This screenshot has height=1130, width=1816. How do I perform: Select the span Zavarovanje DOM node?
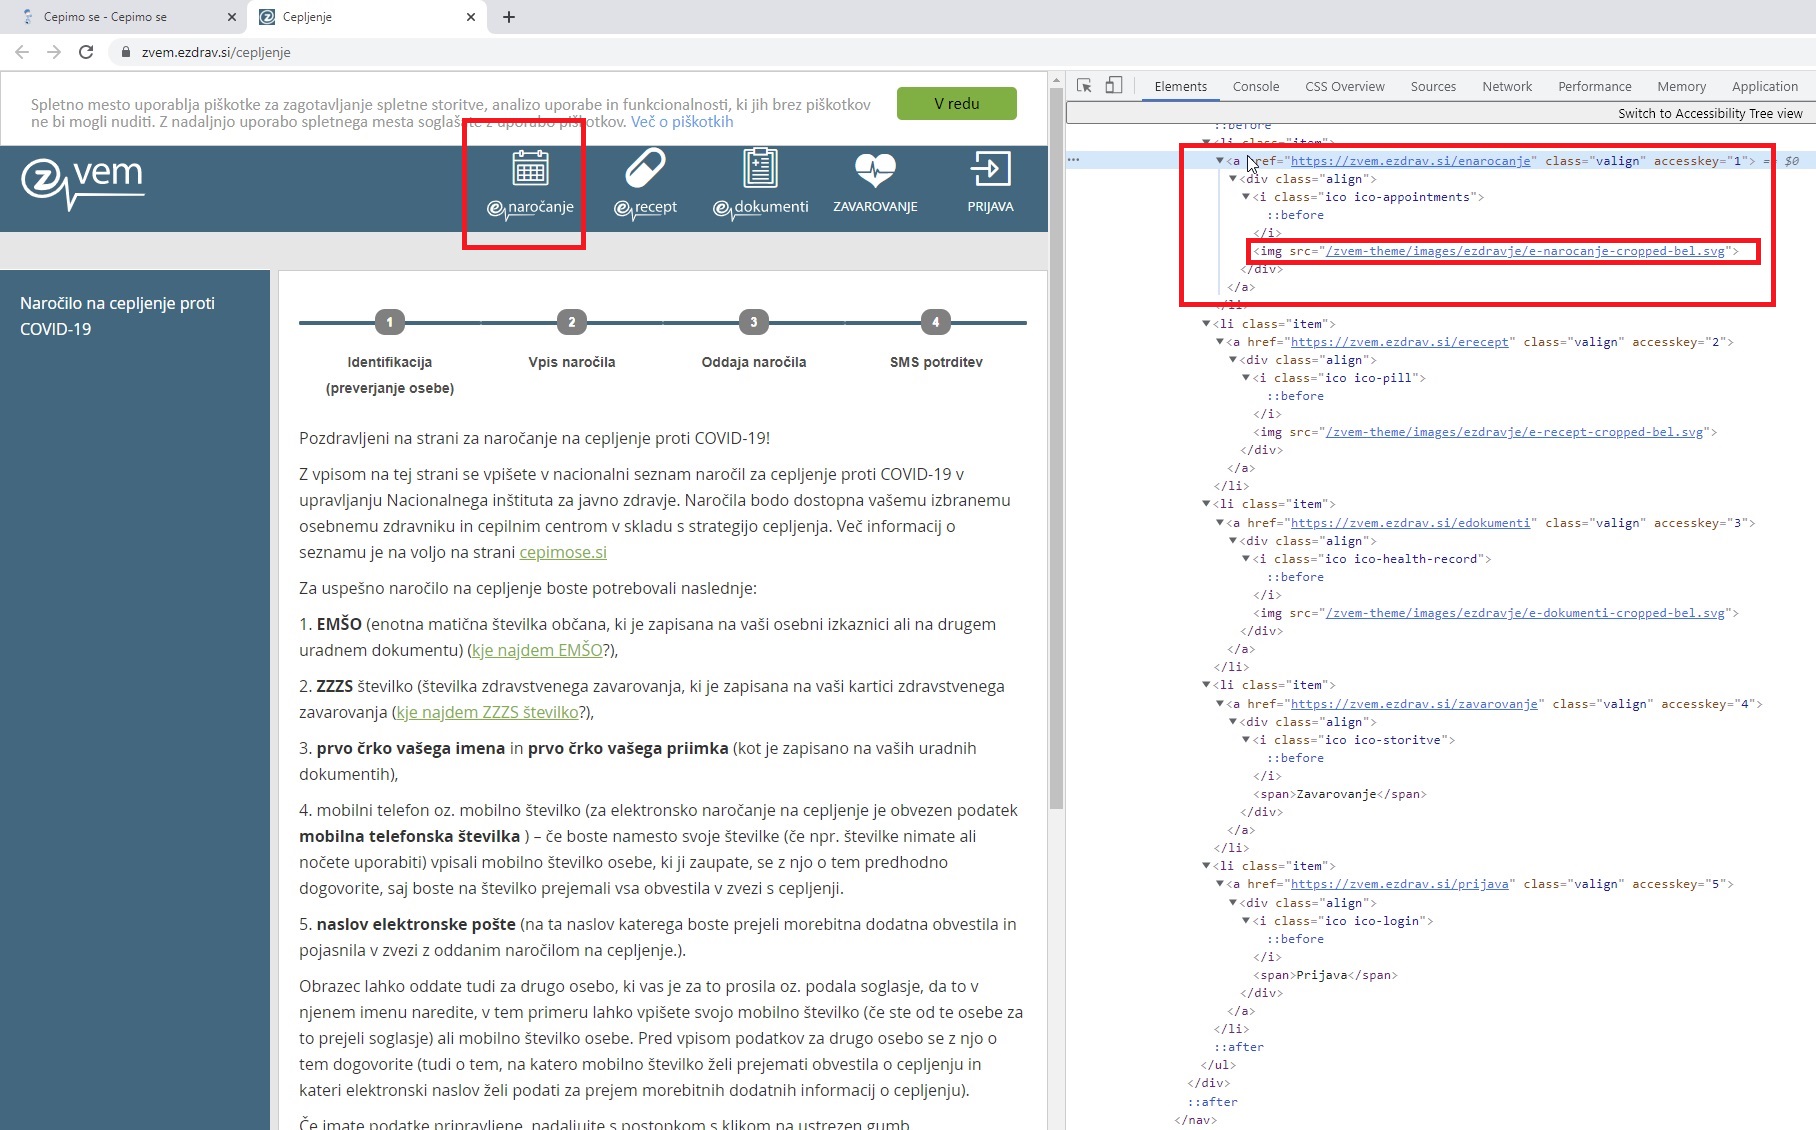pyautogui.click(x=1340, y=794)
